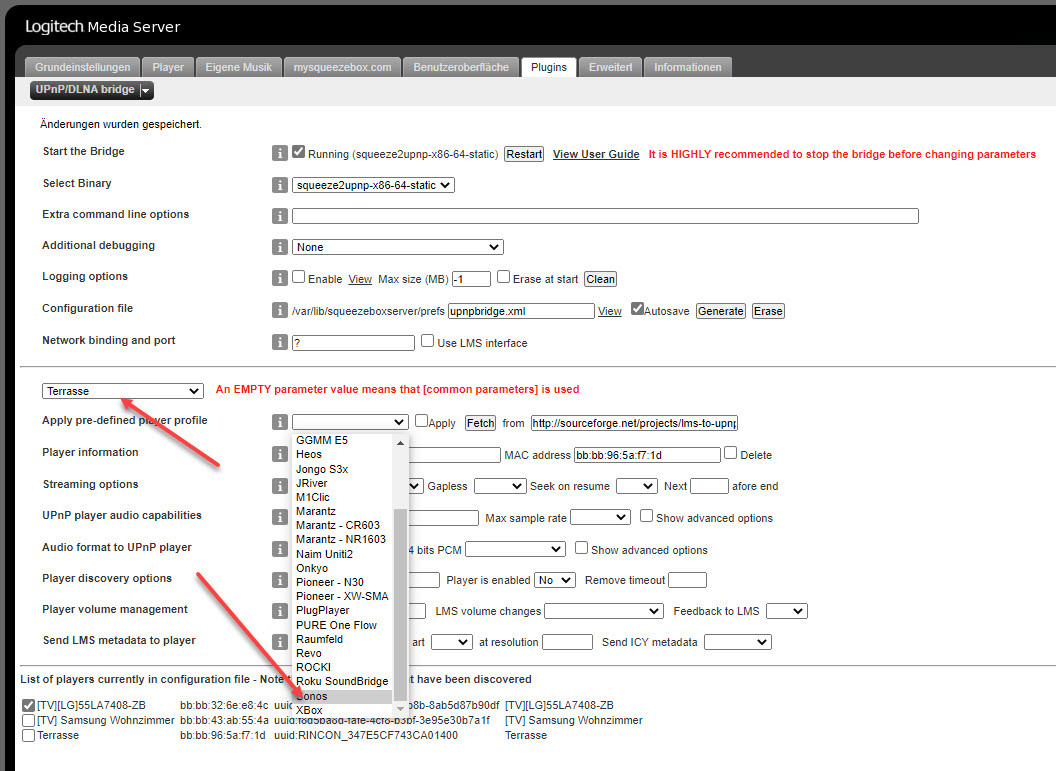Screen dimensions: 1056x771
Task: Choose Sonos from the profile list
Action: pyautogui.click(x=343, y=696)
